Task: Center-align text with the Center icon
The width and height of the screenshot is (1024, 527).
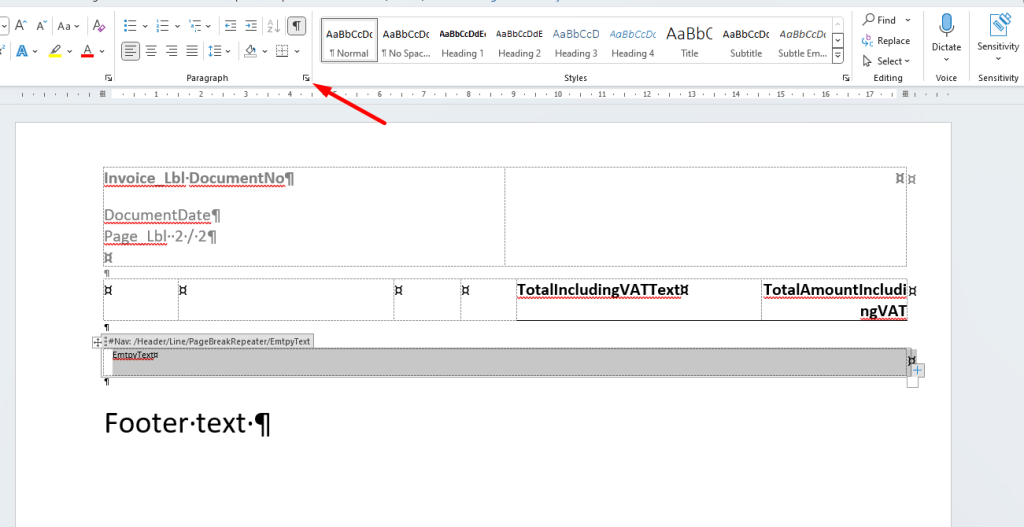Action: 151,50
